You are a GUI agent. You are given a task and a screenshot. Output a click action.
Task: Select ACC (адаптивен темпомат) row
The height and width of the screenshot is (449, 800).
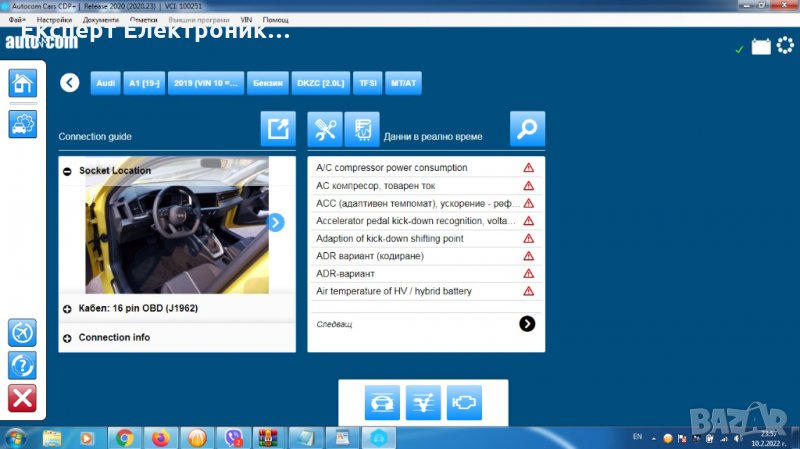coord(426,203)
